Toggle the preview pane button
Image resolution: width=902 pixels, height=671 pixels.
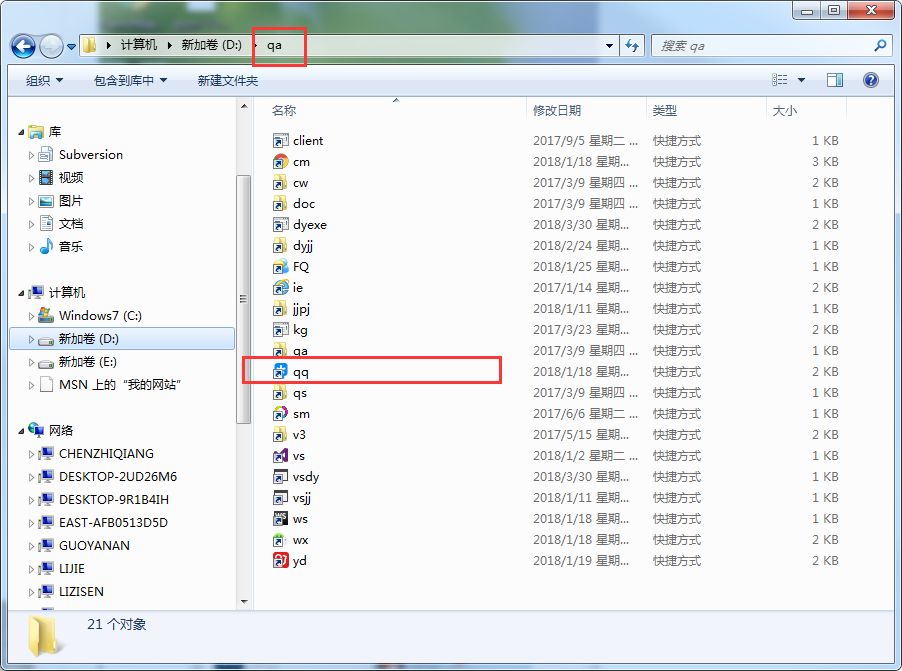(835, 80)
